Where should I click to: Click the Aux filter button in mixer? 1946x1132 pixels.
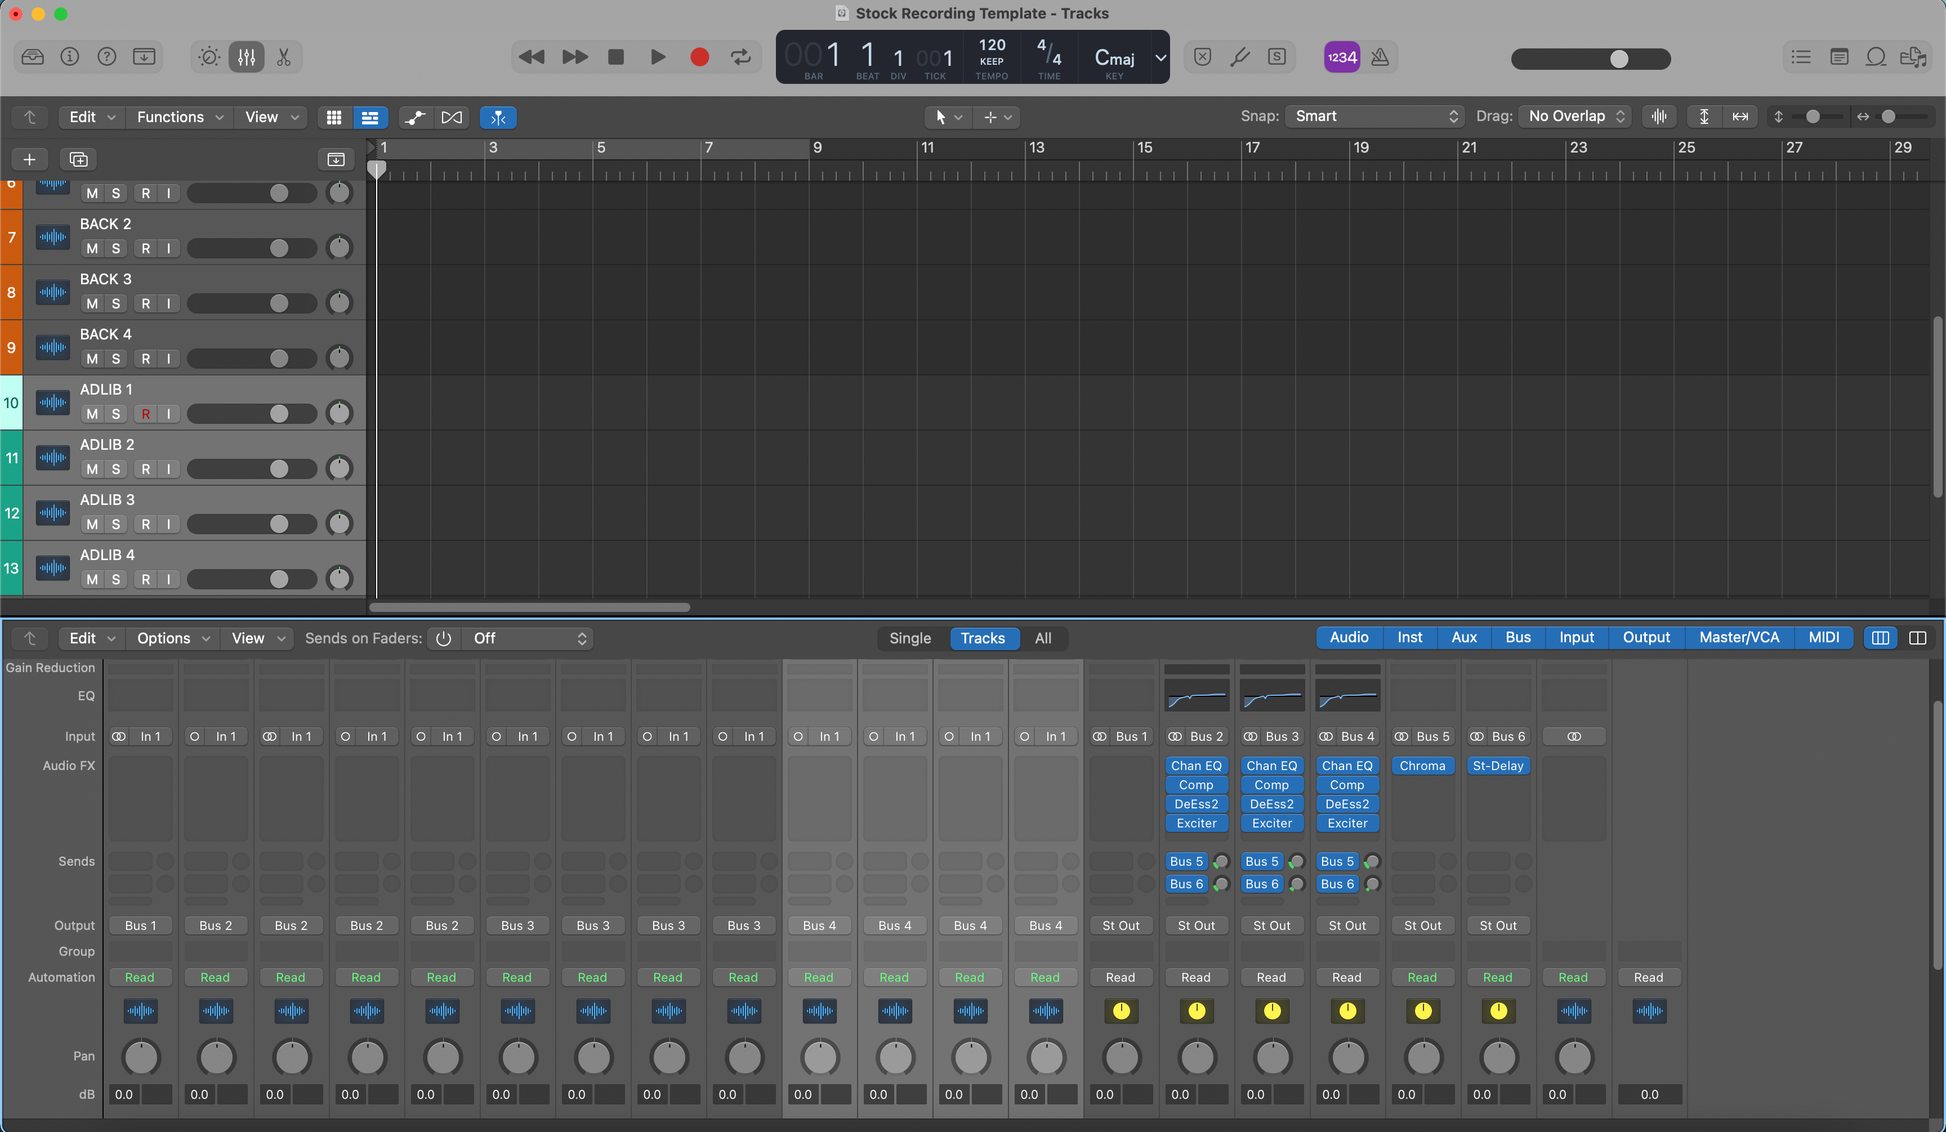[1463, 637]
